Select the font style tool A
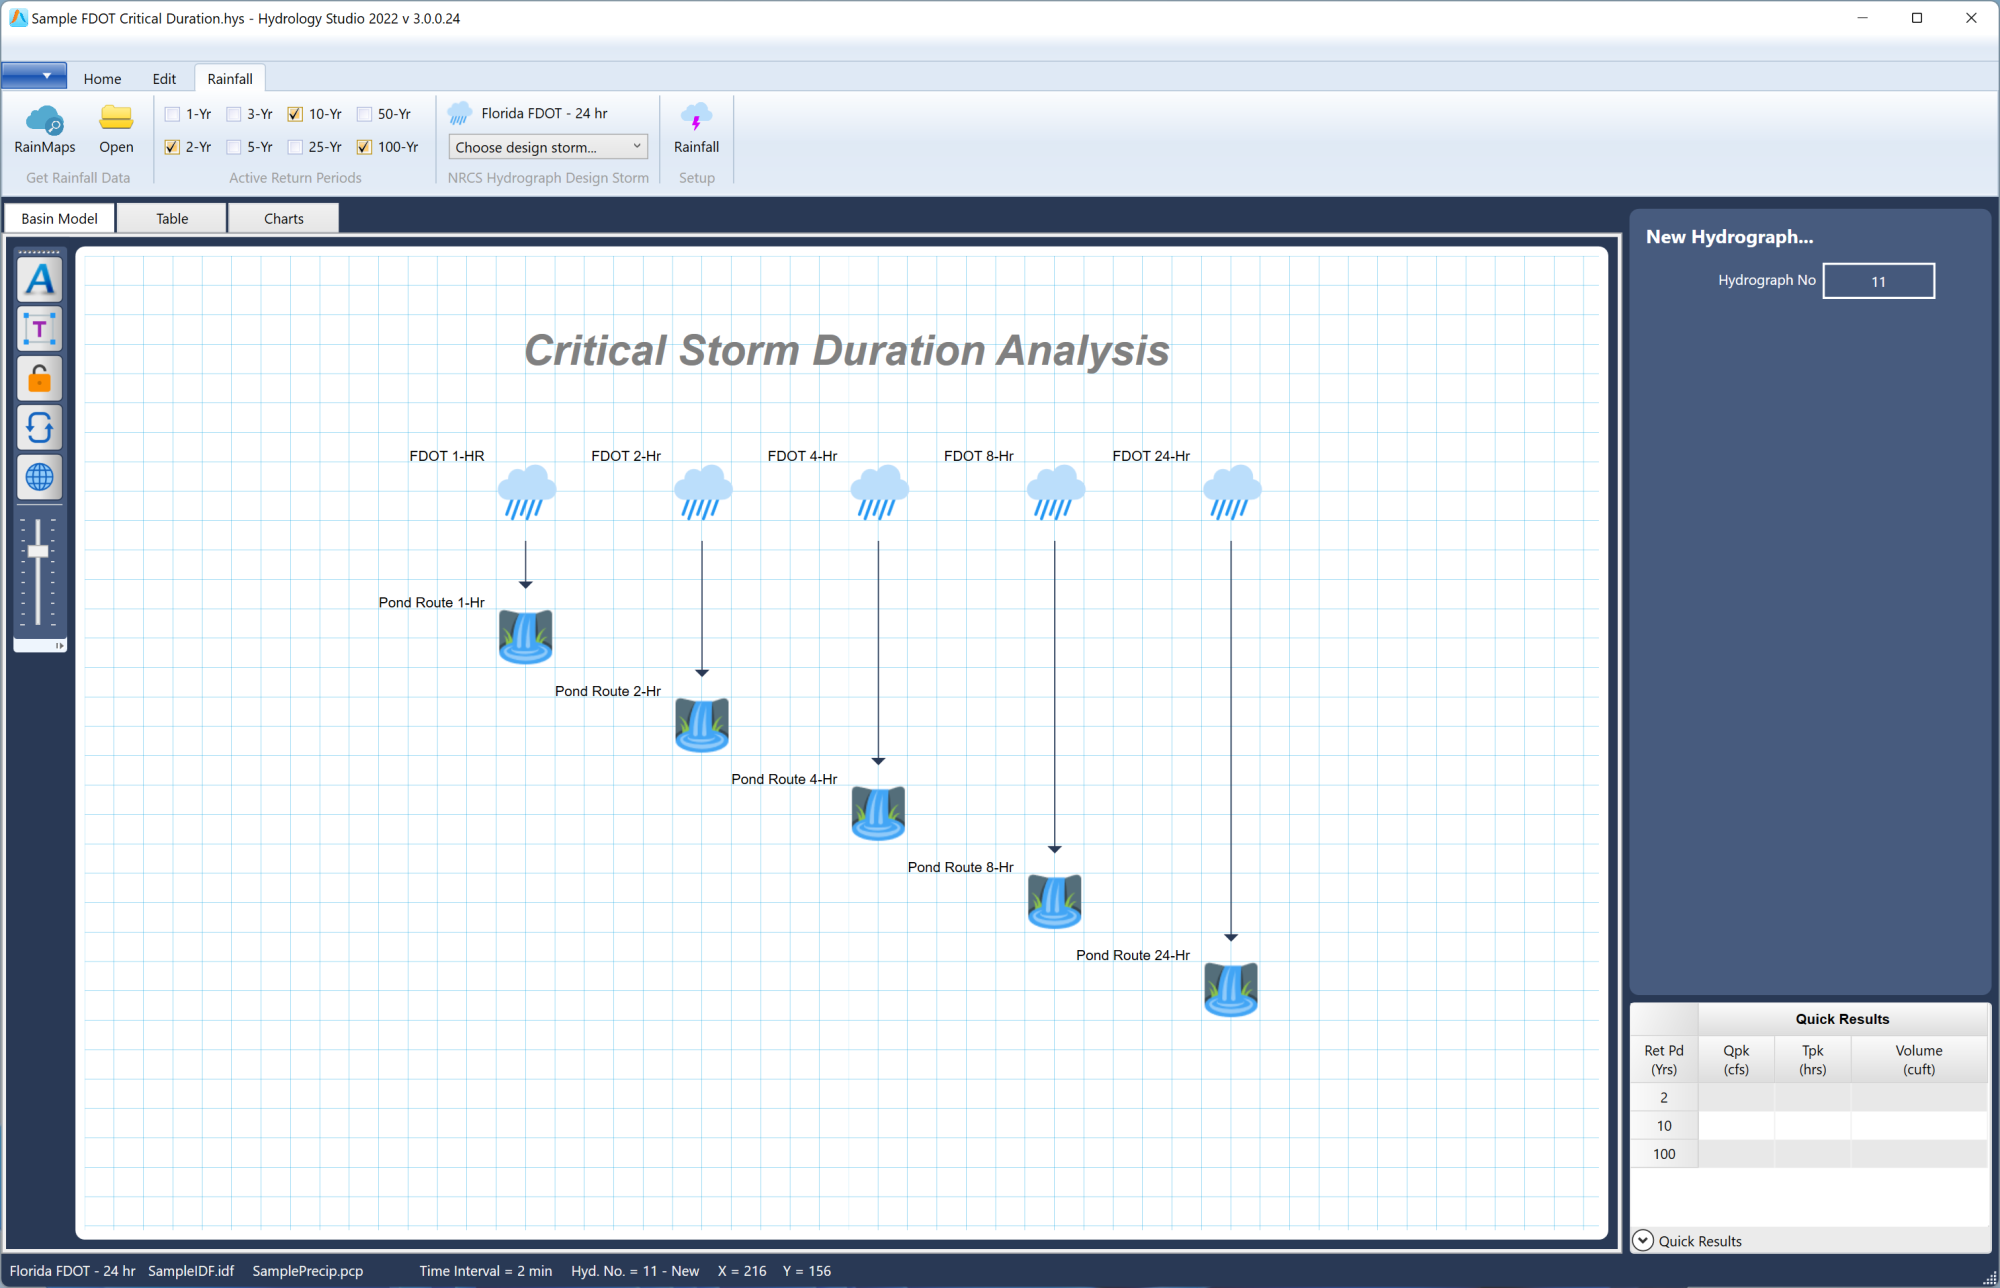Image resolution: width=2000 pixels, height=1288 pixels. coord(39,279)
